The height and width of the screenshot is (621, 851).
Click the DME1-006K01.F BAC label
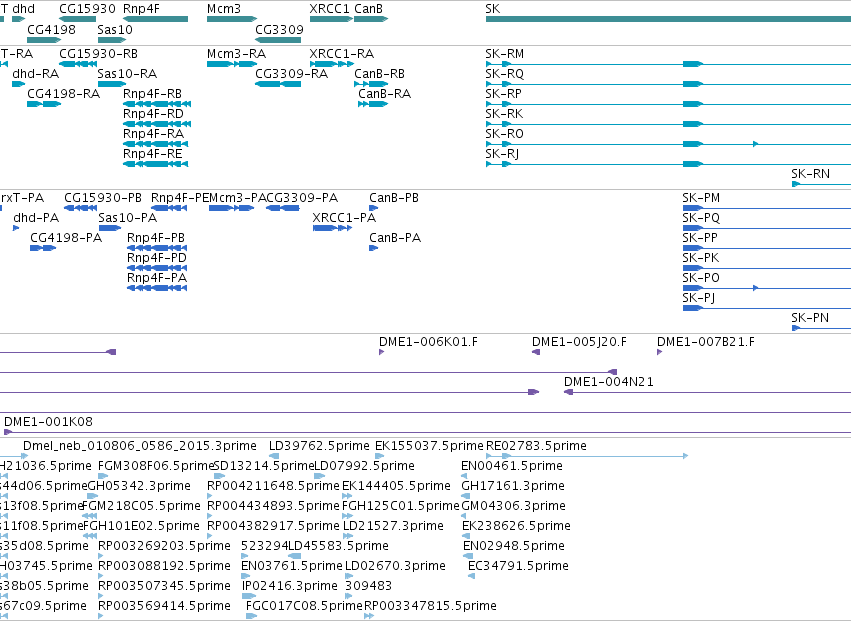pos(428,342)
